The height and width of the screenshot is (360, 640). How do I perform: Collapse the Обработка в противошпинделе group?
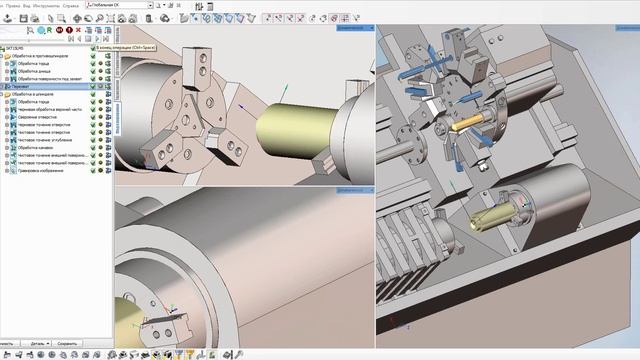pos(2,56)
